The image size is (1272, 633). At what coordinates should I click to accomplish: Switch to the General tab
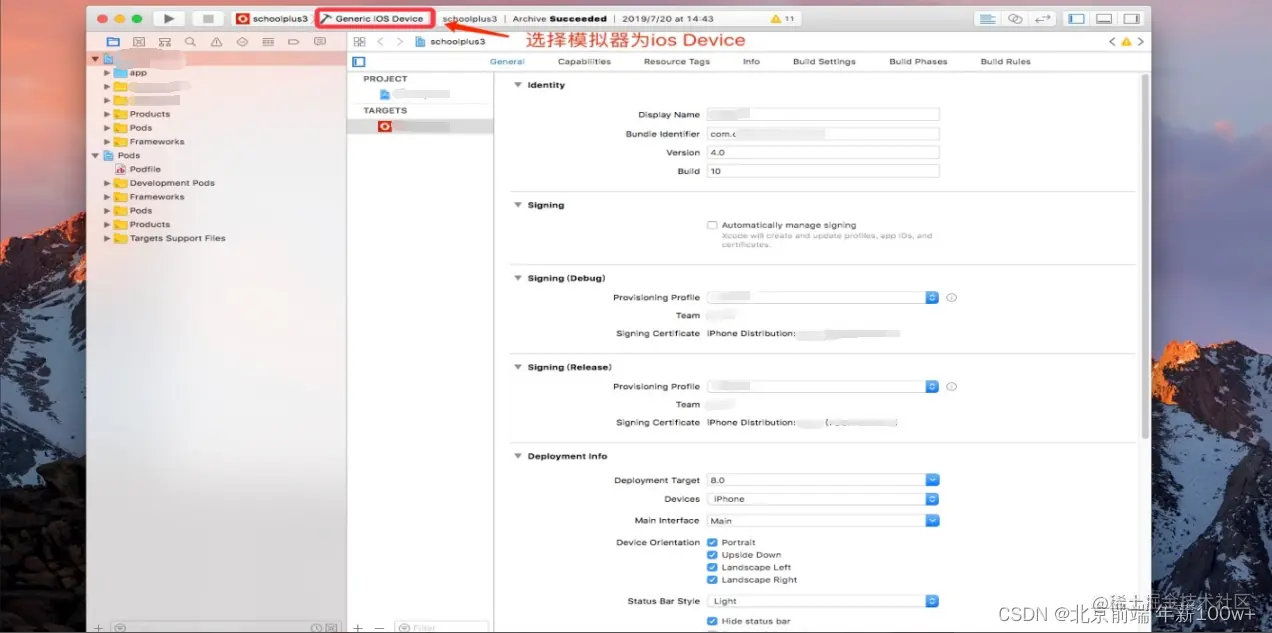[x=507, y=62]
